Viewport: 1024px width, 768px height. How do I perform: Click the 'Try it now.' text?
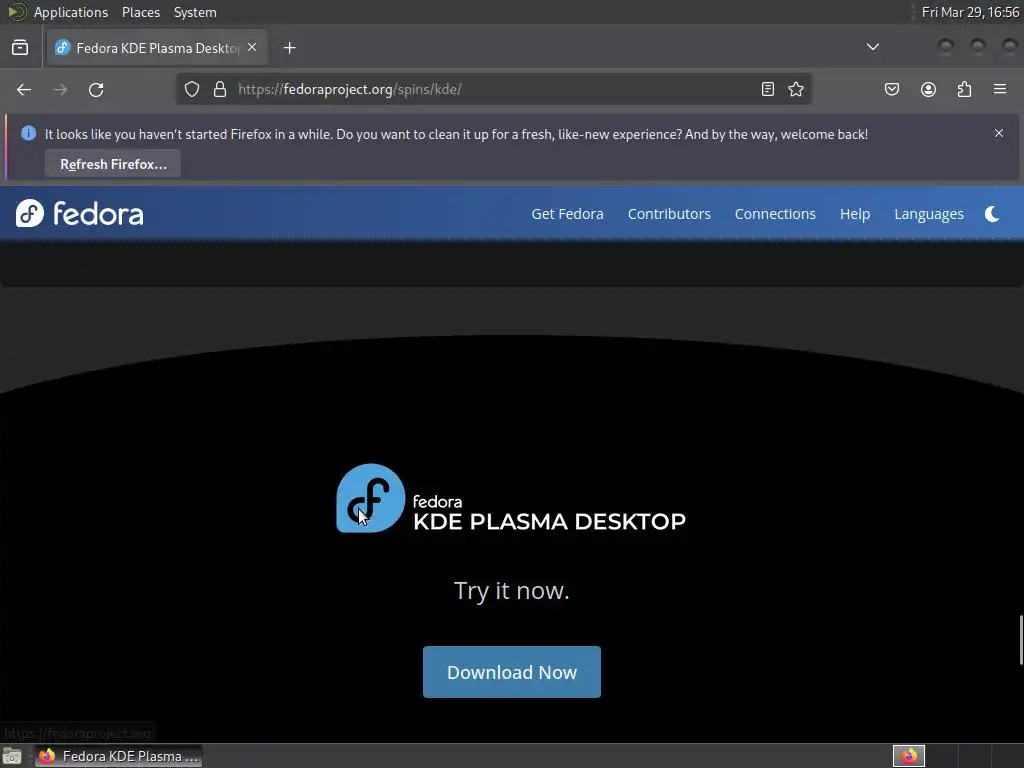[511, 590]
